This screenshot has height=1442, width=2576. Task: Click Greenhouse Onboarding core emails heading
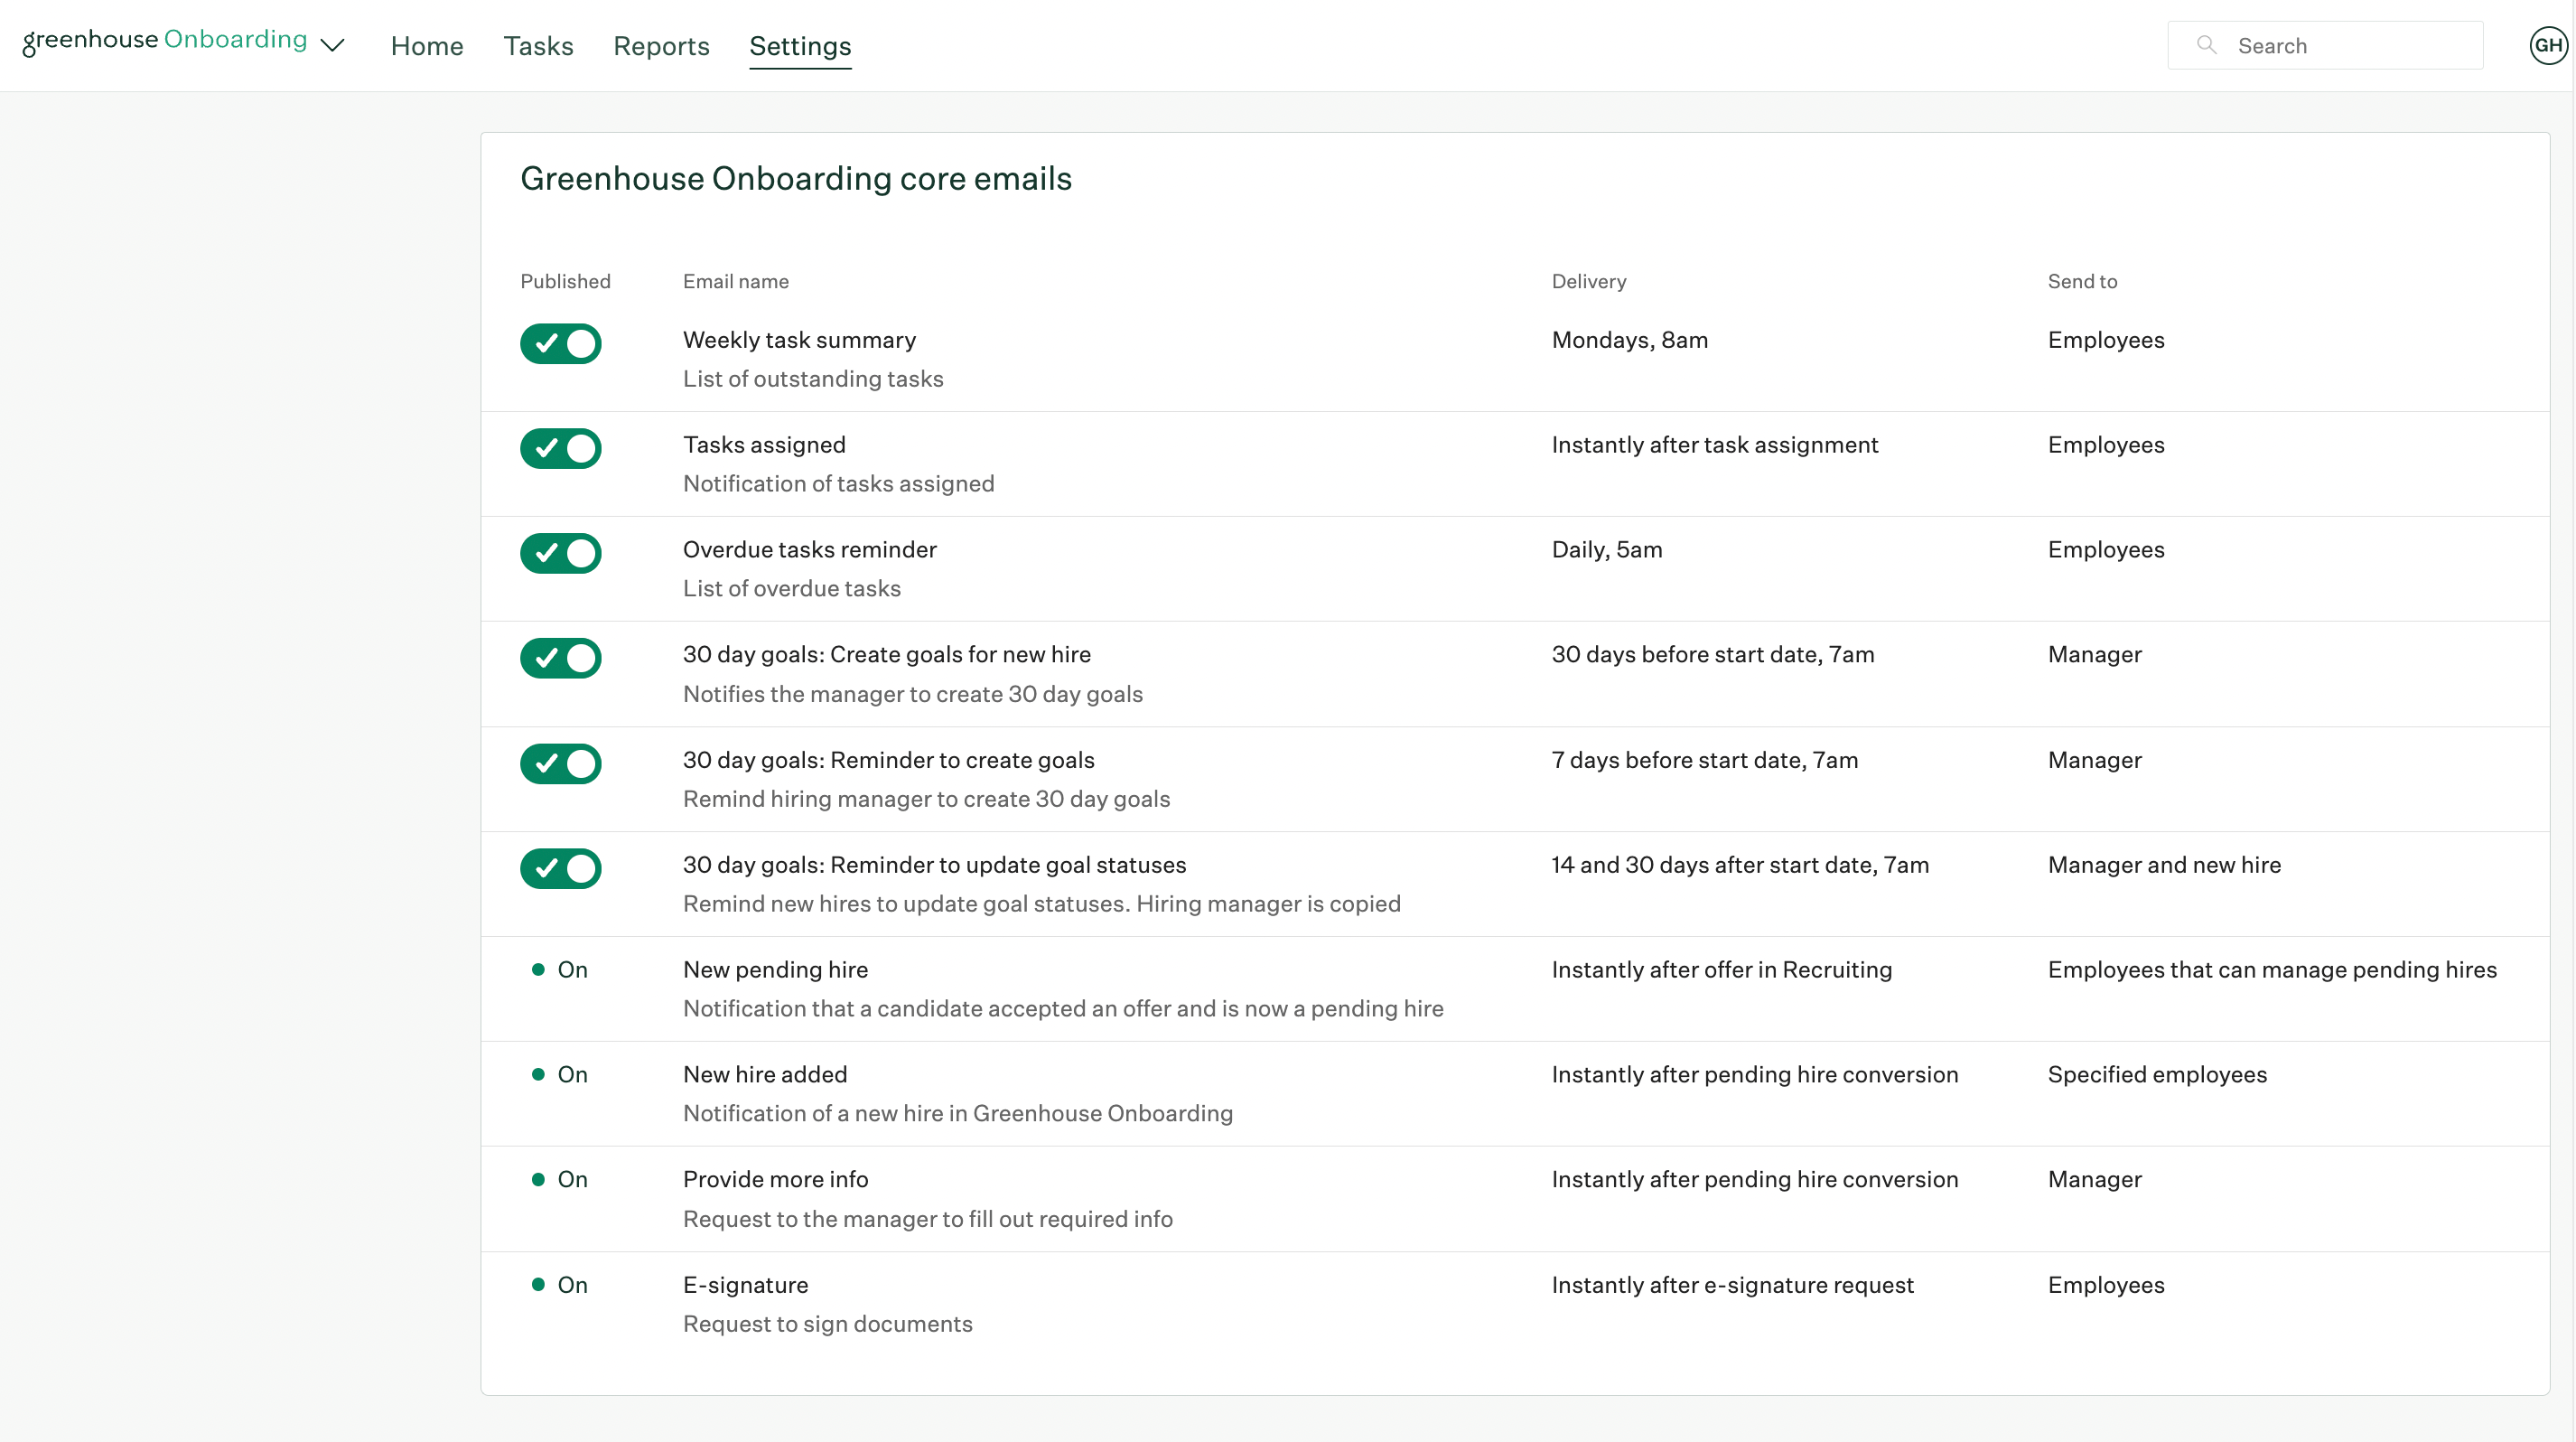tap(796, 179)
